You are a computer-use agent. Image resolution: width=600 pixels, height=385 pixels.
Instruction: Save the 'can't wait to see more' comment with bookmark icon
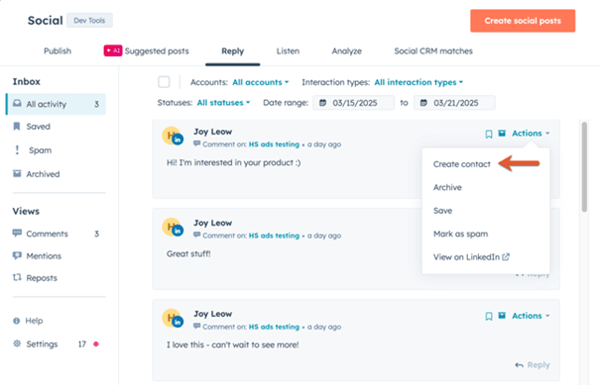click(489, 316)
